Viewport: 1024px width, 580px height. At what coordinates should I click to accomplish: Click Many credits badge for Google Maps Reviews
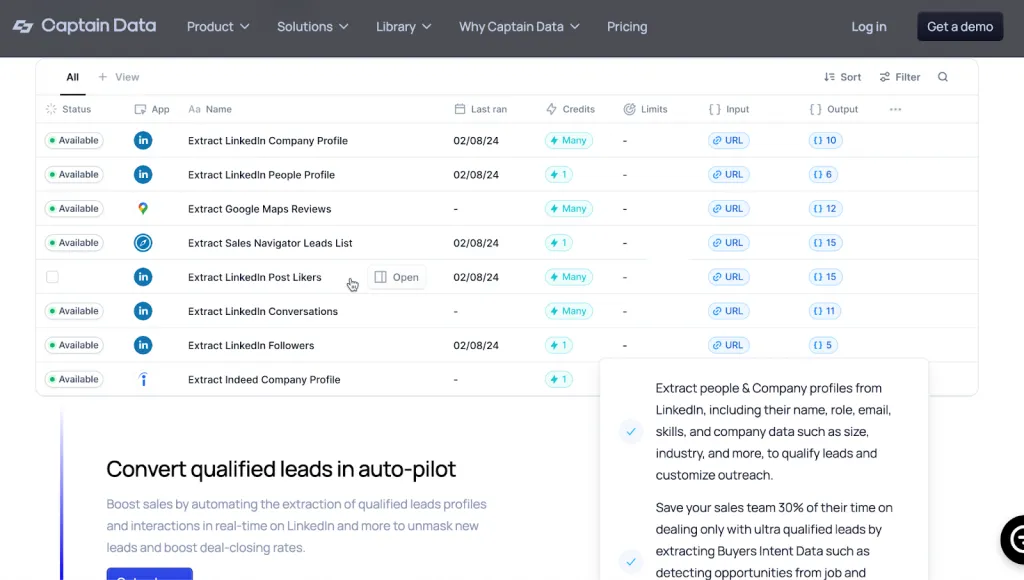(x=568, y=208)
